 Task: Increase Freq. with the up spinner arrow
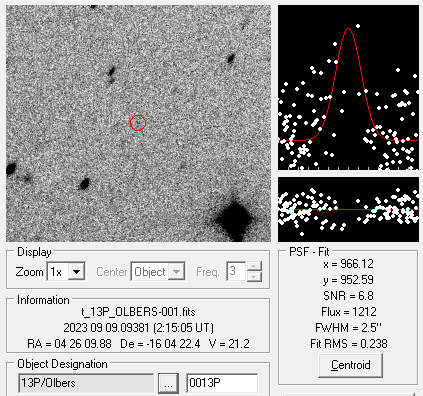coord(254,267)
